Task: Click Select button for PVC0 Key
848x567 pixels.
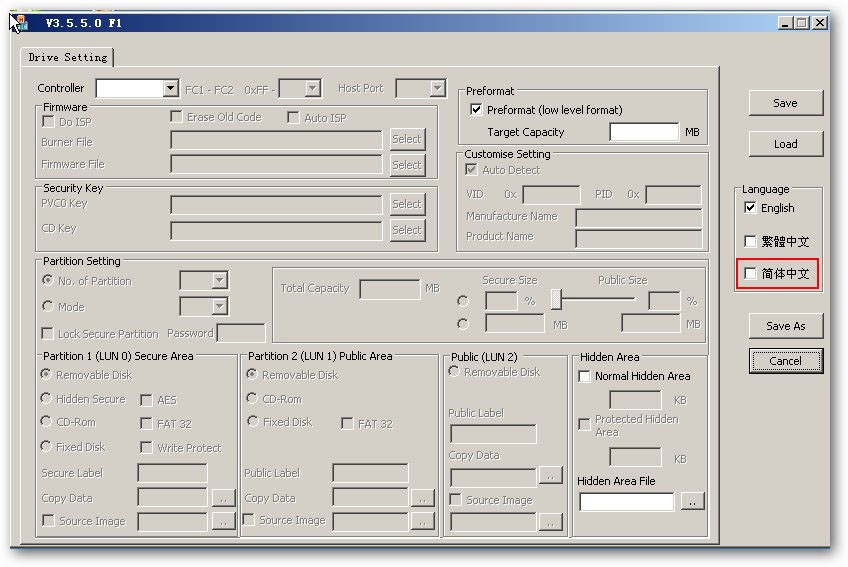Action: click(407, 205)
